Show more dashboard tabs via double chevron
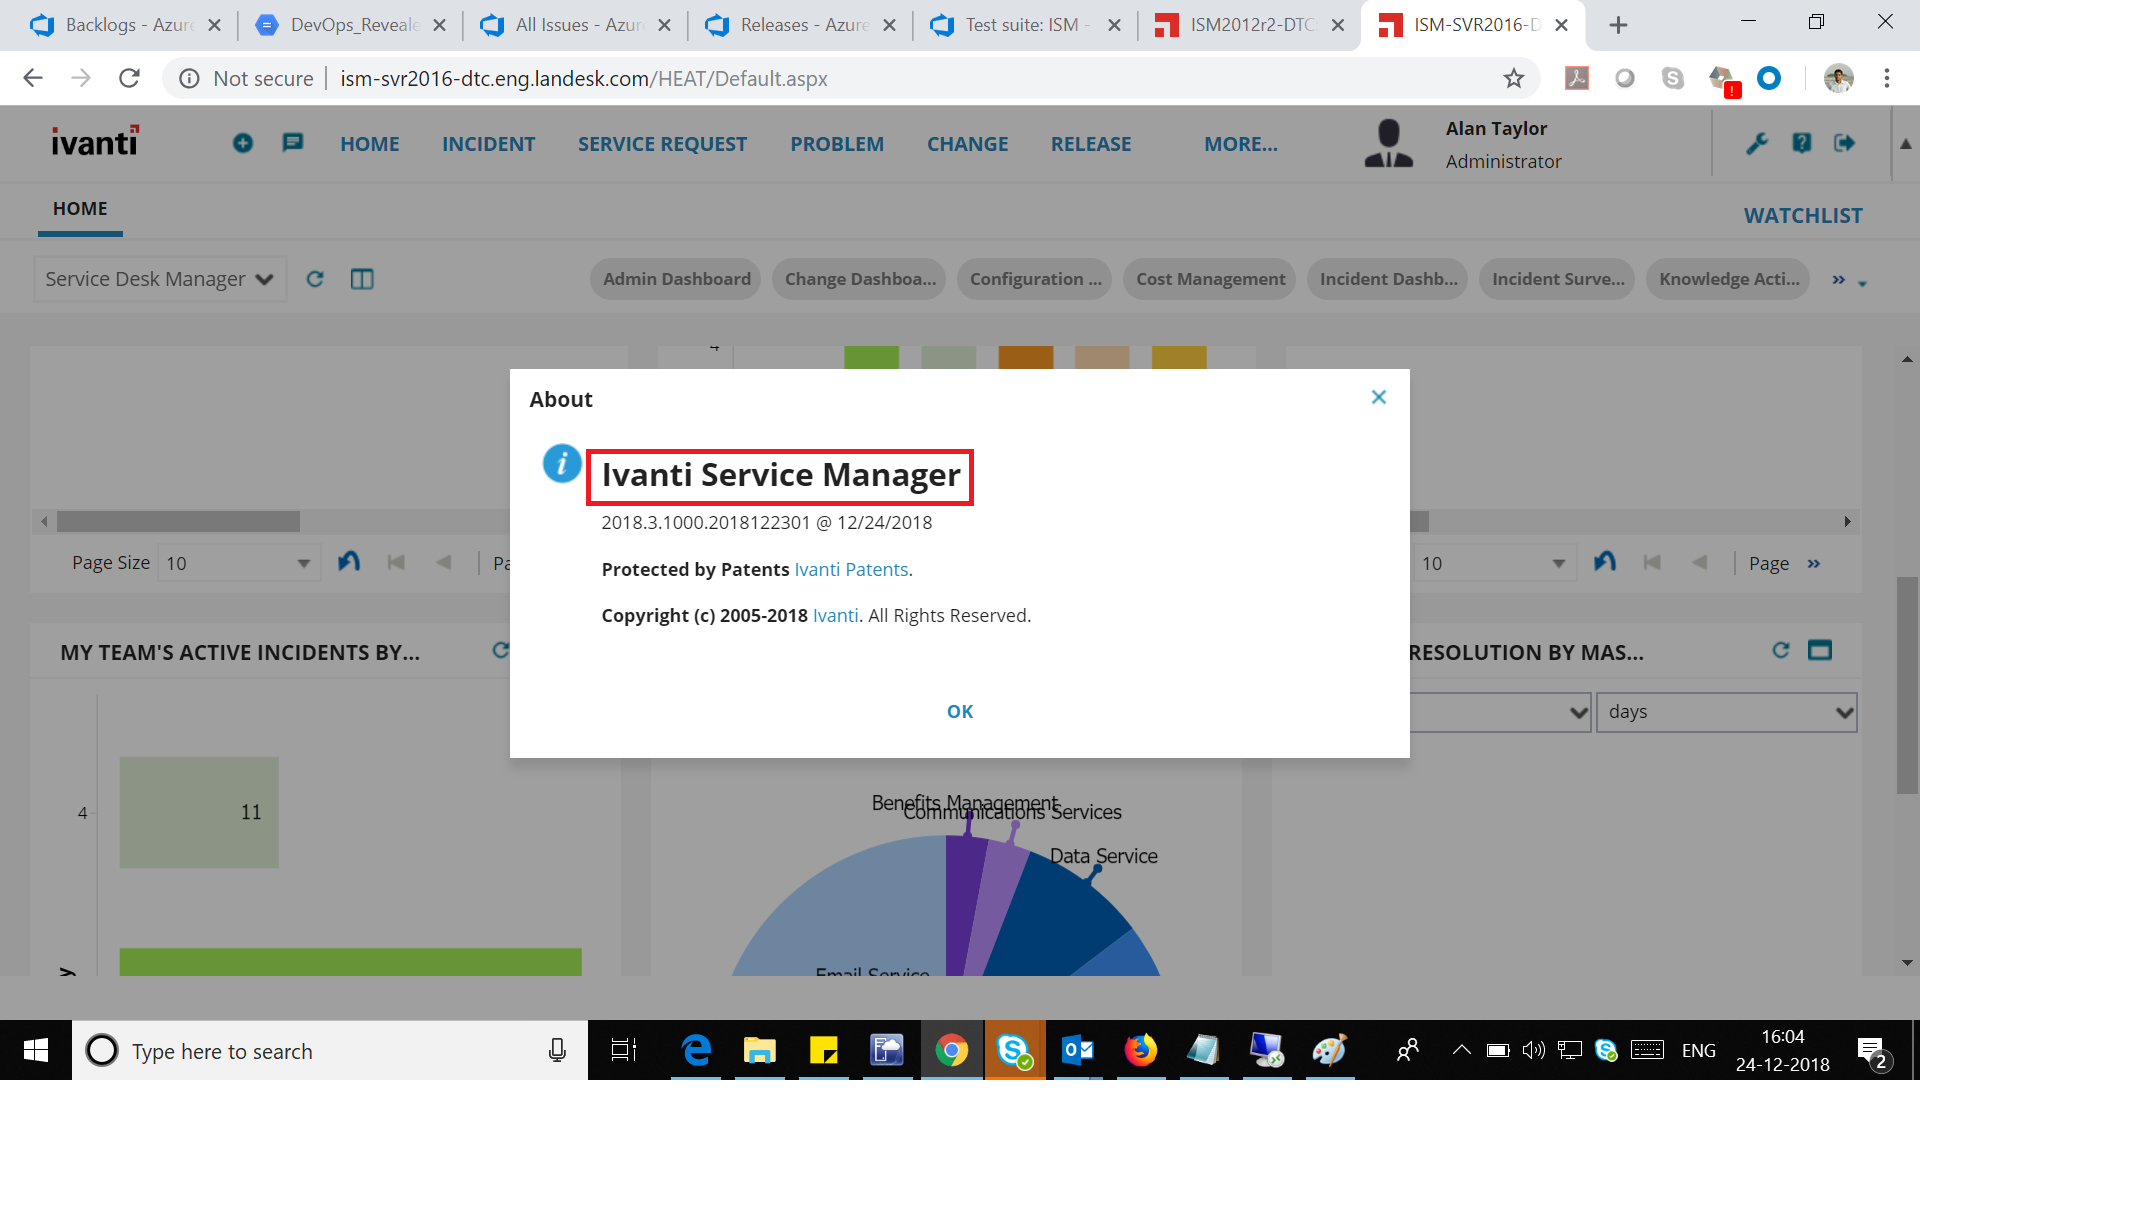Screen dimensions: 2134x1230 tap(1838, 280)
